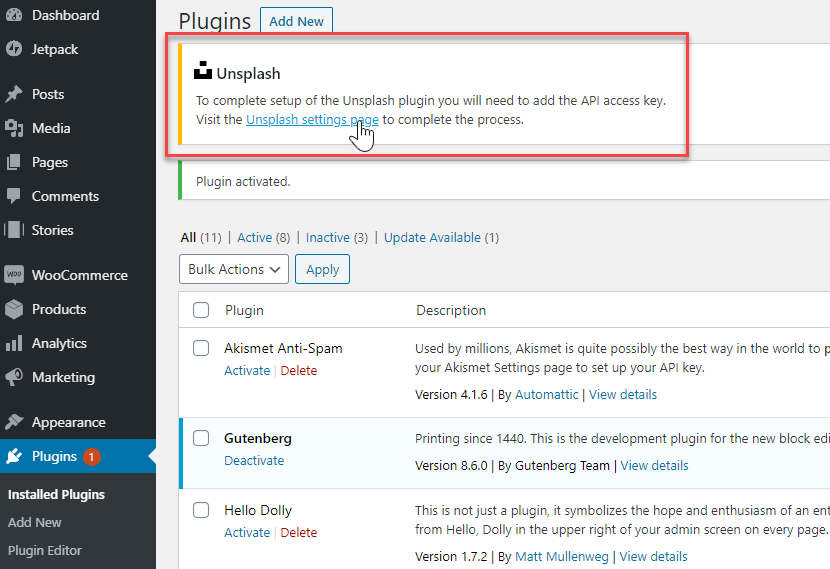The width and height of the screenshot is (830, 569).
Task: Check the Gutenberg plugin checkbox
Action: [x=201, y=438]
